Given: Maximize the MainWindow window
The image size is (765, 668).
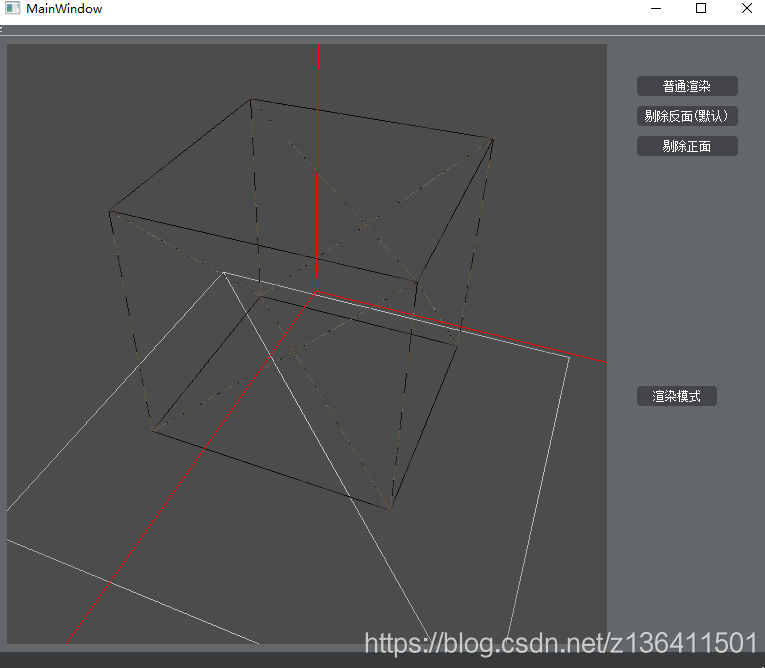Looking at the screenshot, I should 701,8.
